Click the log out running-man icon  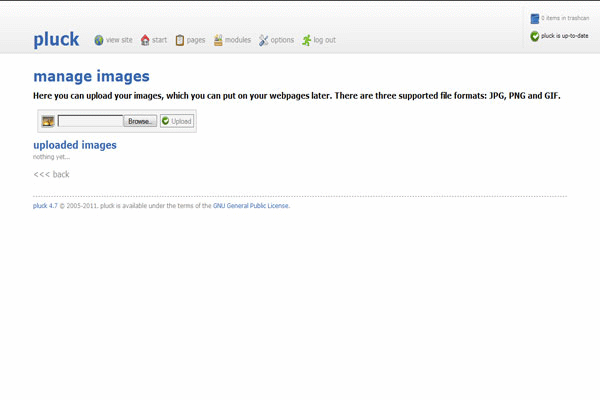tap(307, 40)
